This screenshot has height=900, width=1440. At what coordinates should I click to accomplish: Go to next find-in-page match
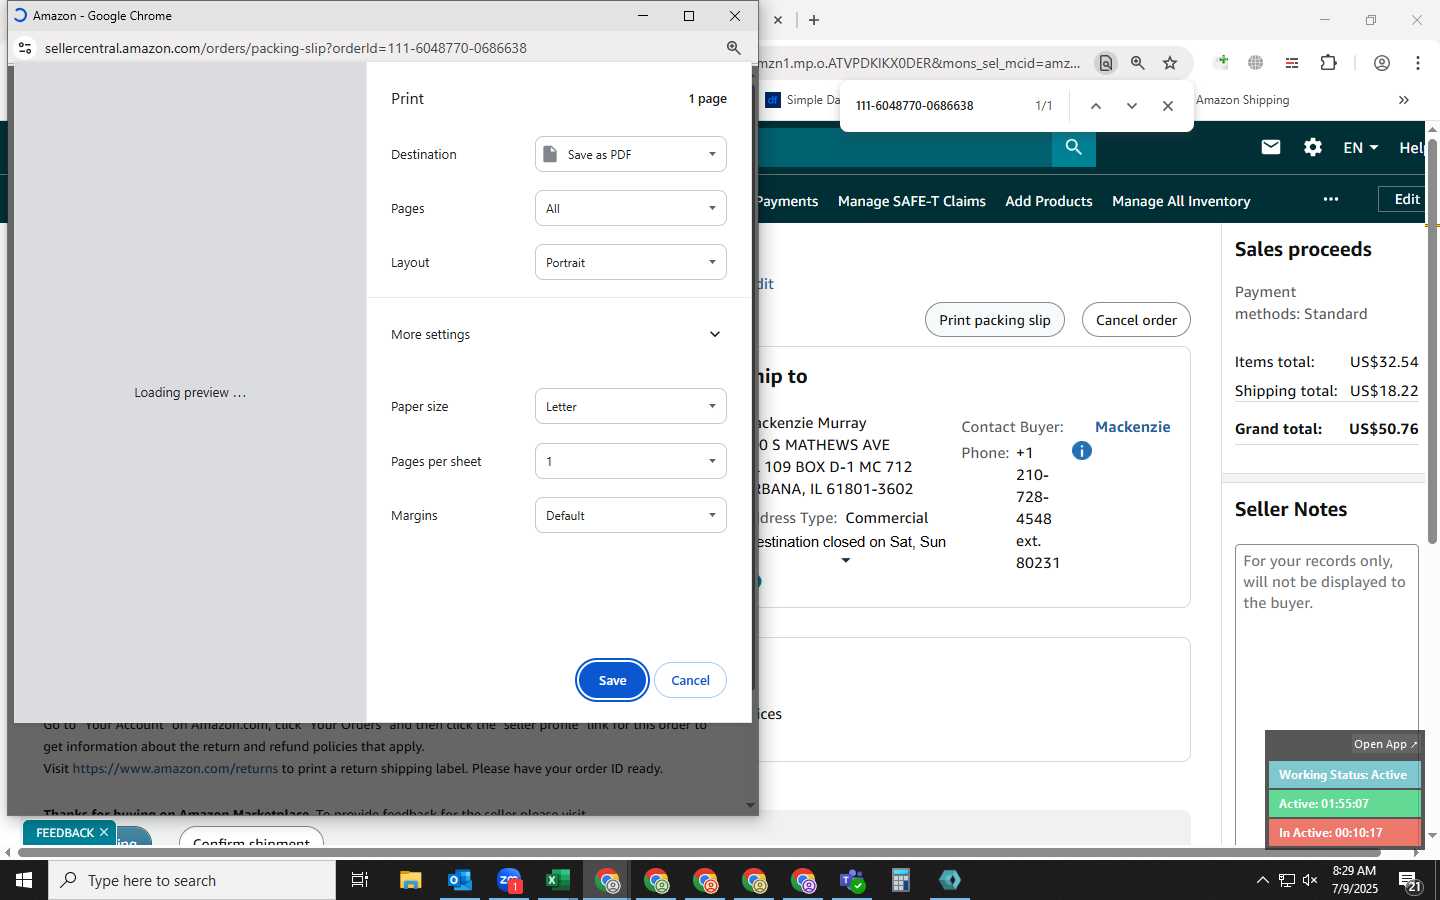[1132, 105]
